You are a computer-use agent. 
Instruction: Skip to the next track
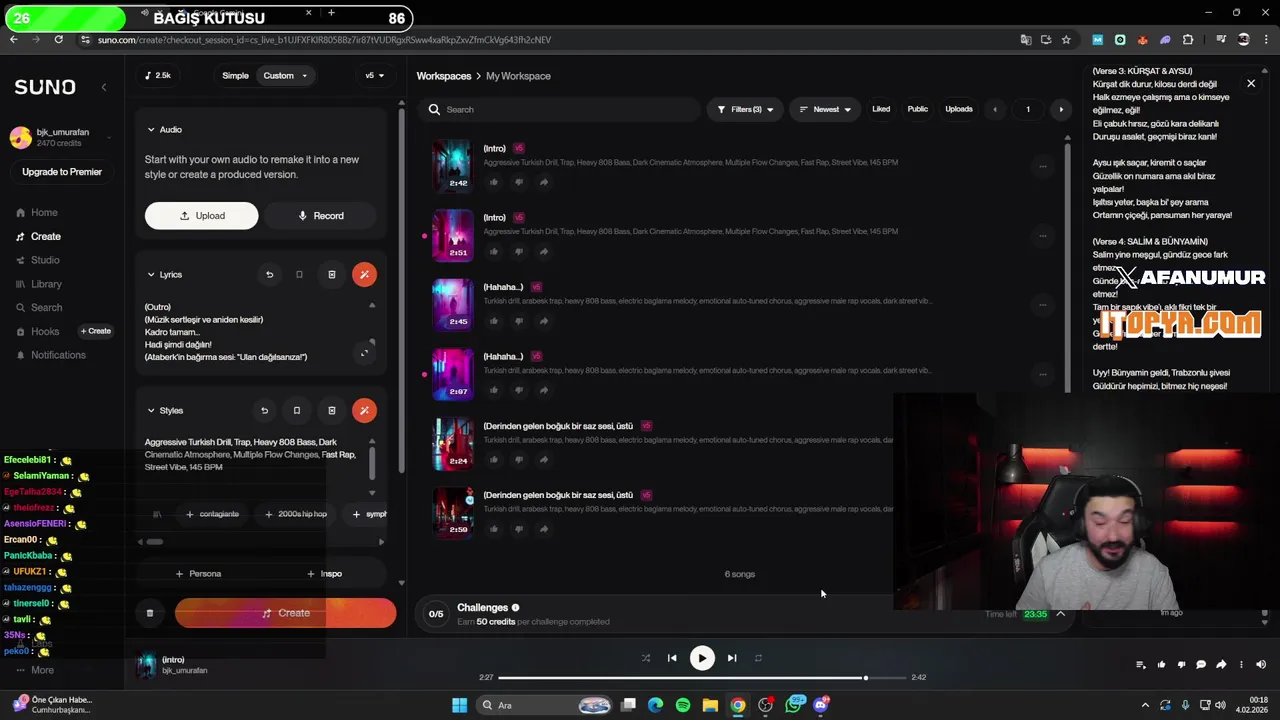(x=732, y=658)
